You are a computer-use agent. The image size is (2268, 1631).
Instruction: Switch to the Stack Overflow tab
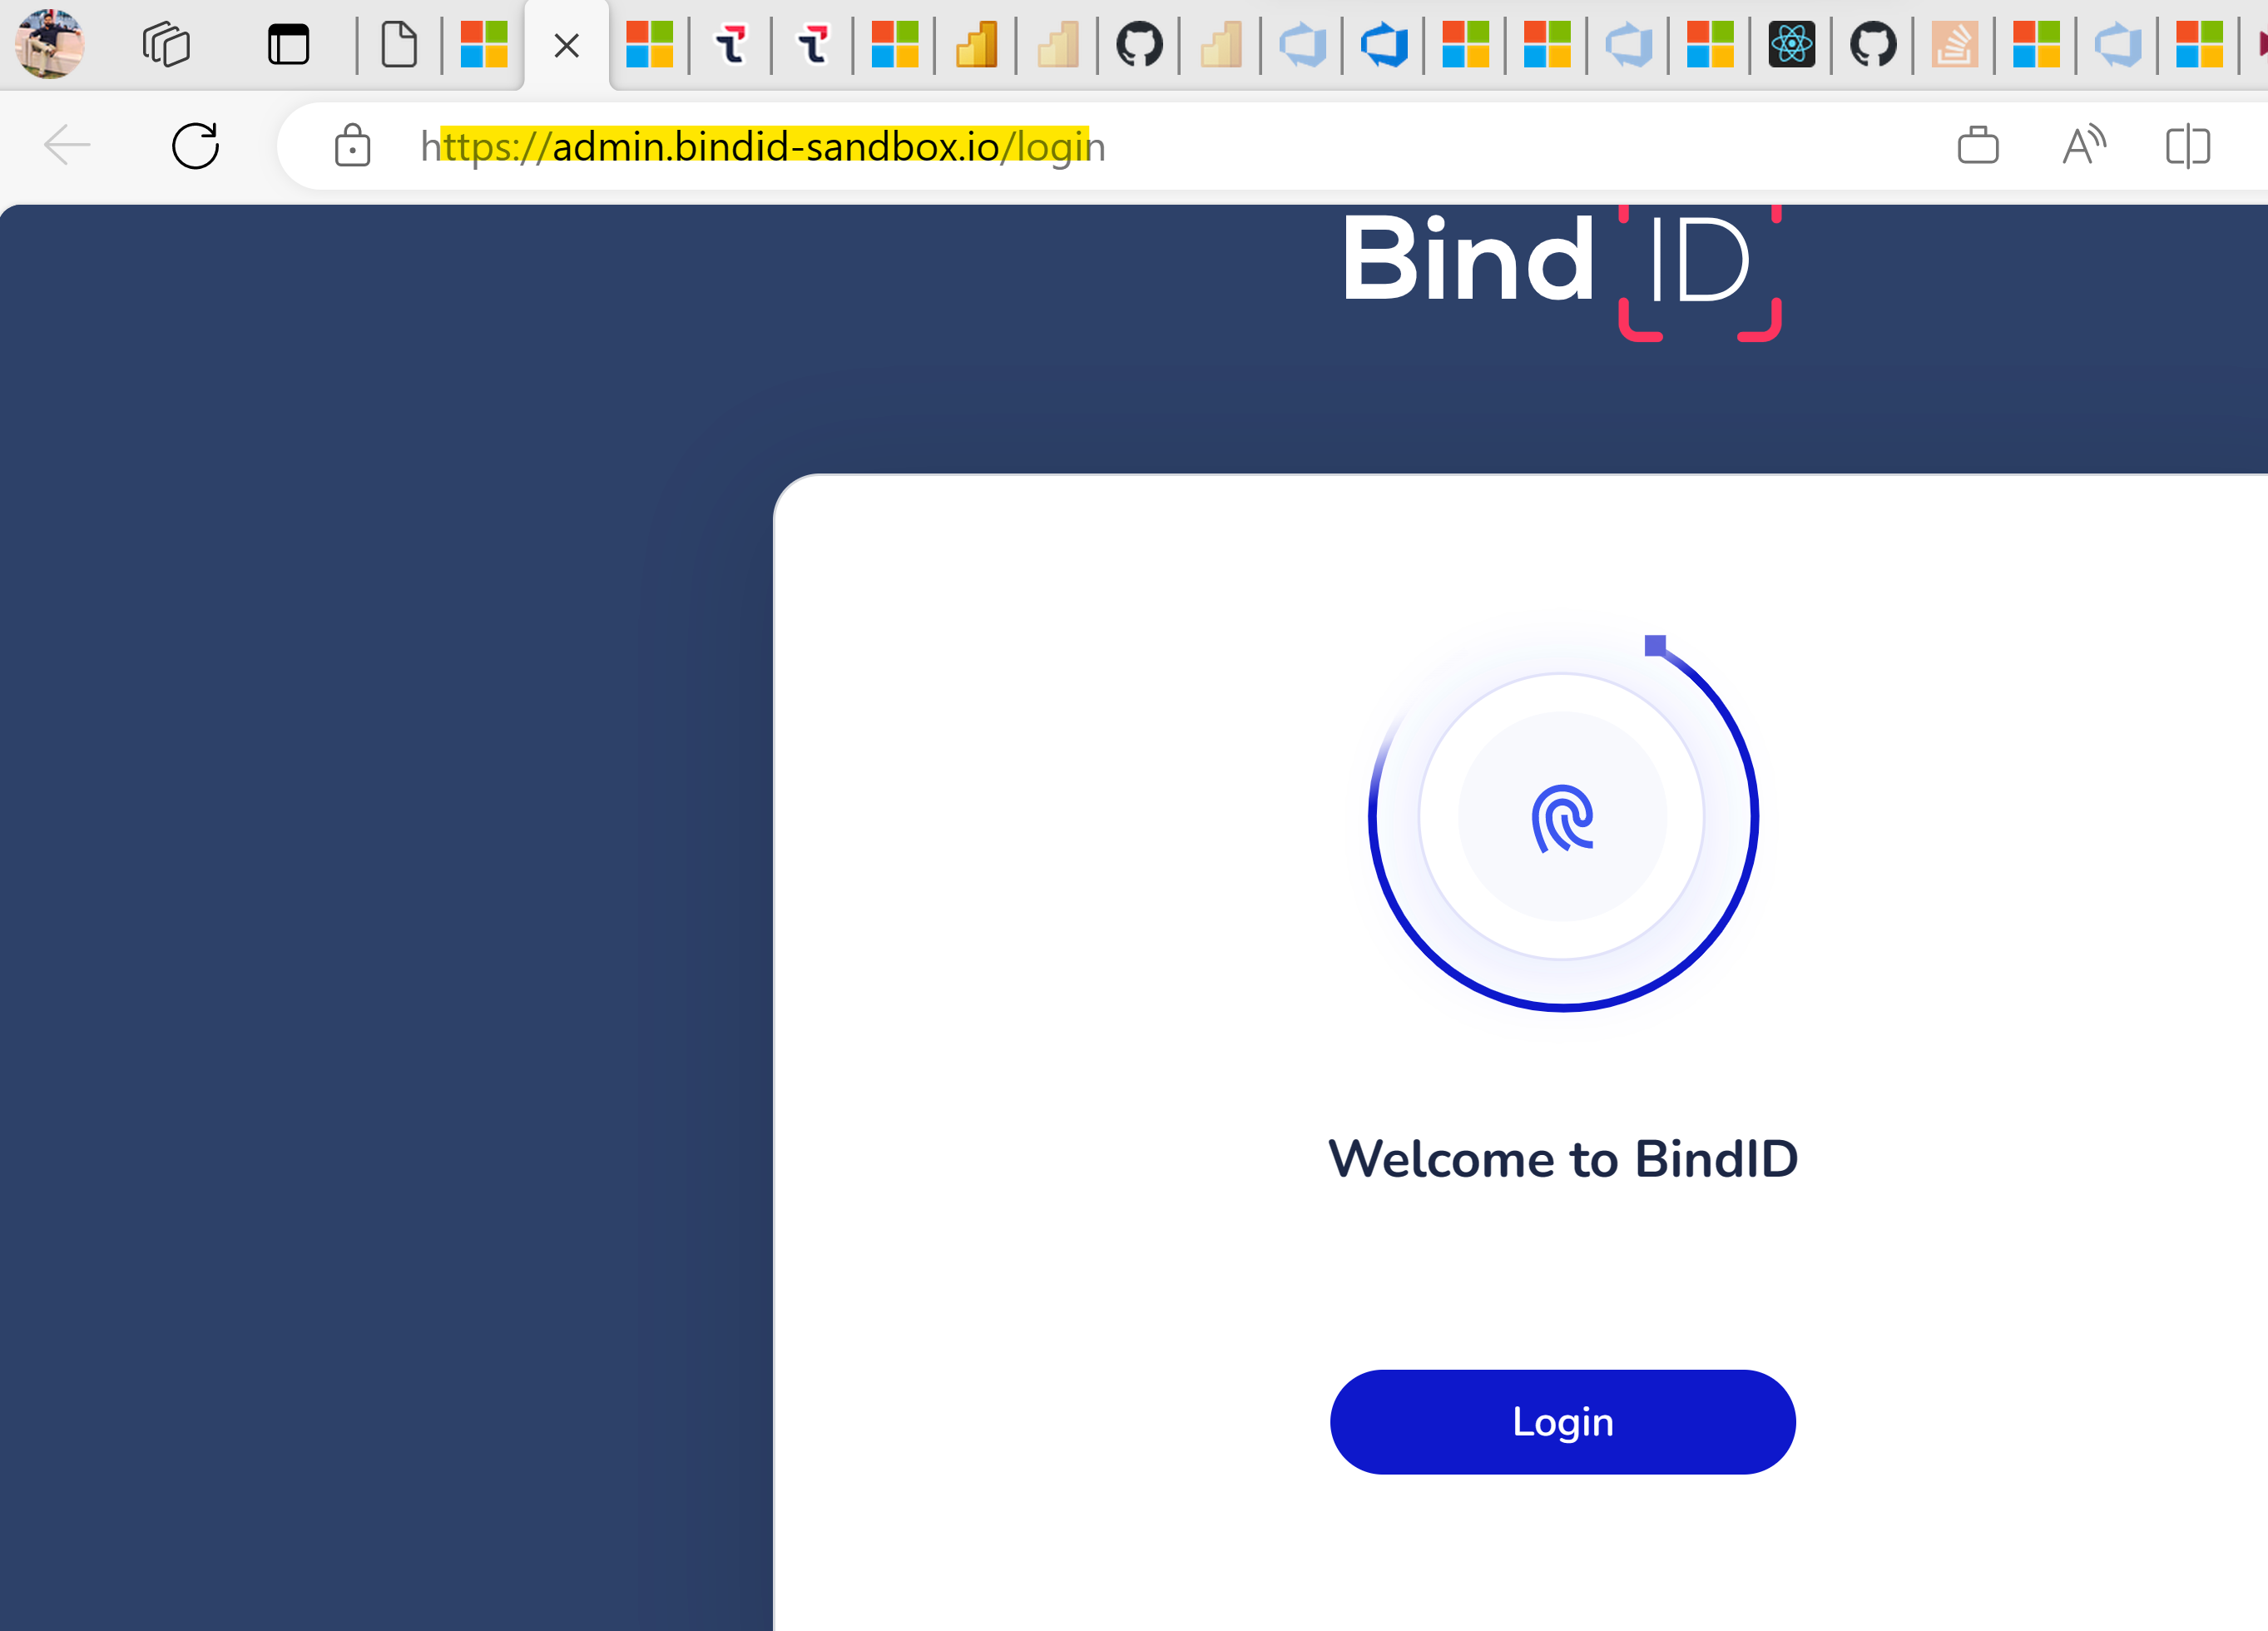[x=1954, y=45]
